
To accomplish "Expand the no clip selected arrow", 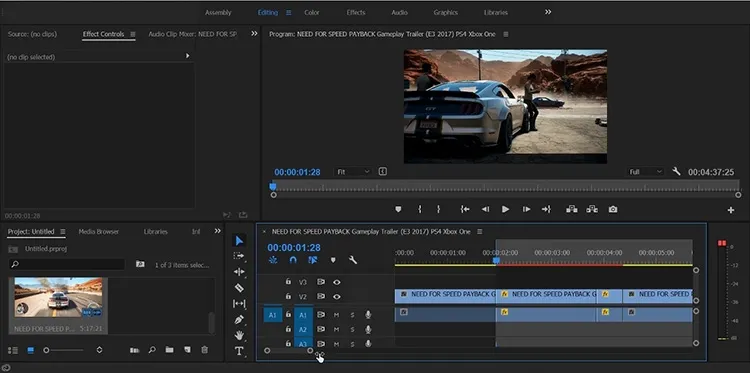I will (x=188, y=56).
